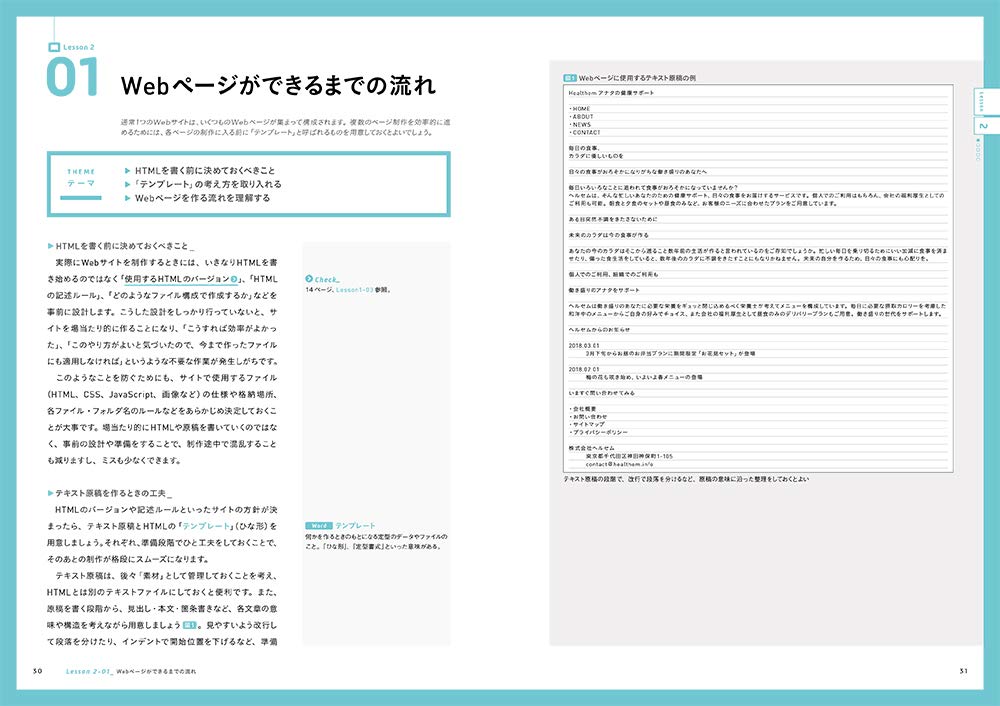Click the footer Lesson 2-01_ label
This screenshot has width=1000, height=706.
89,672
